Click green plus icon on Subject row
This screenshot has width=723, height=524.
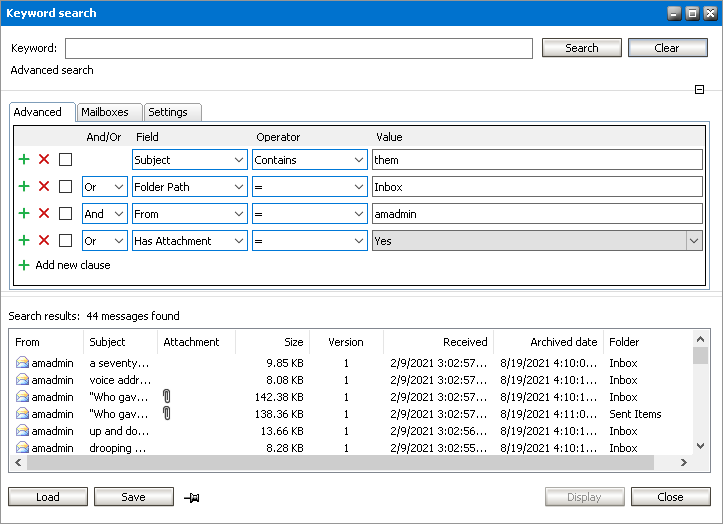point(24,159)
